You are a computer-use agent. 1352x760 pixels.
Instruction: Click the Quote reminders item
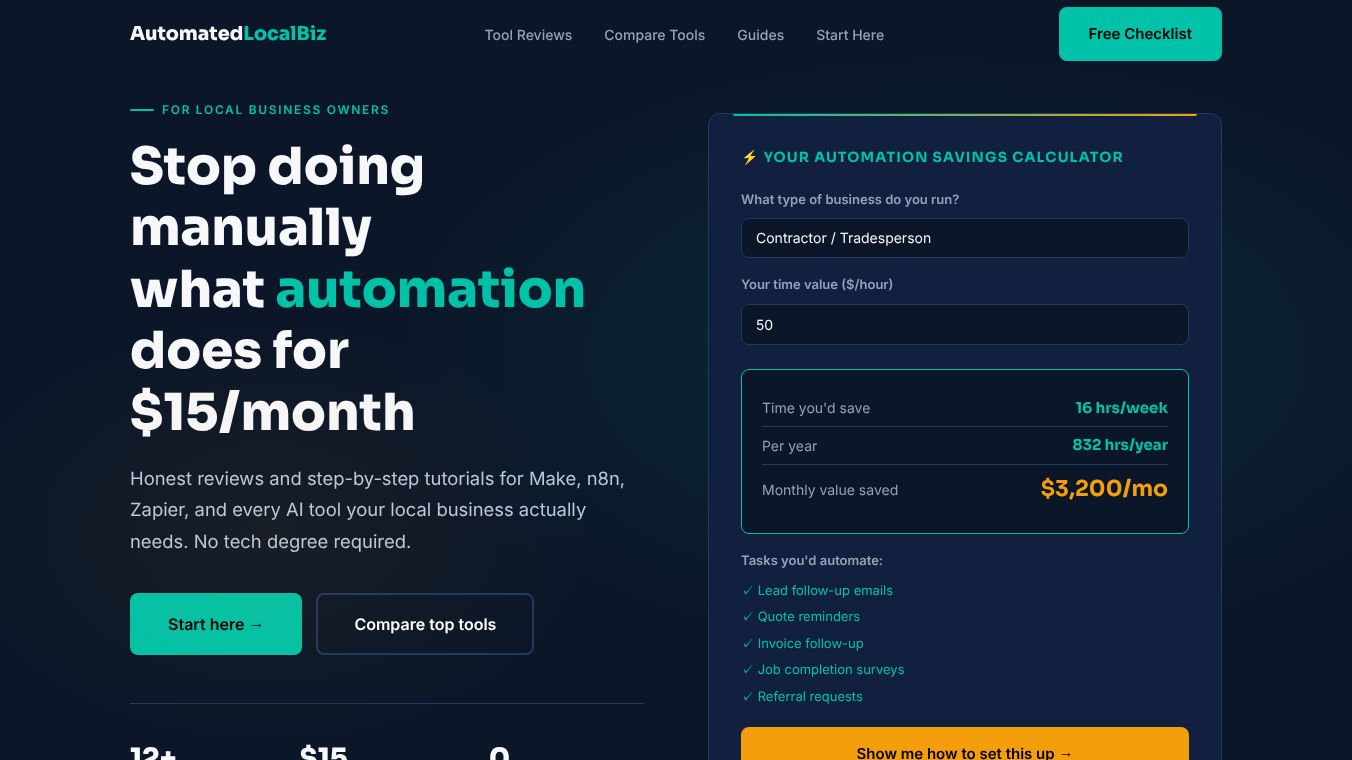pos(809,616)
